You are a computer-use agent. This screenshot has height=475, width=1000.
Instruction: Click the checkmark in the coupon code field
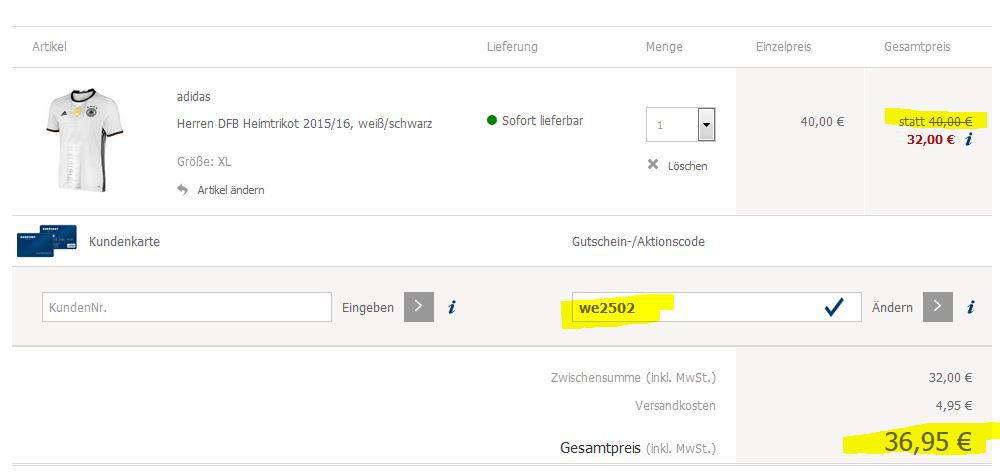coord(834,307)
